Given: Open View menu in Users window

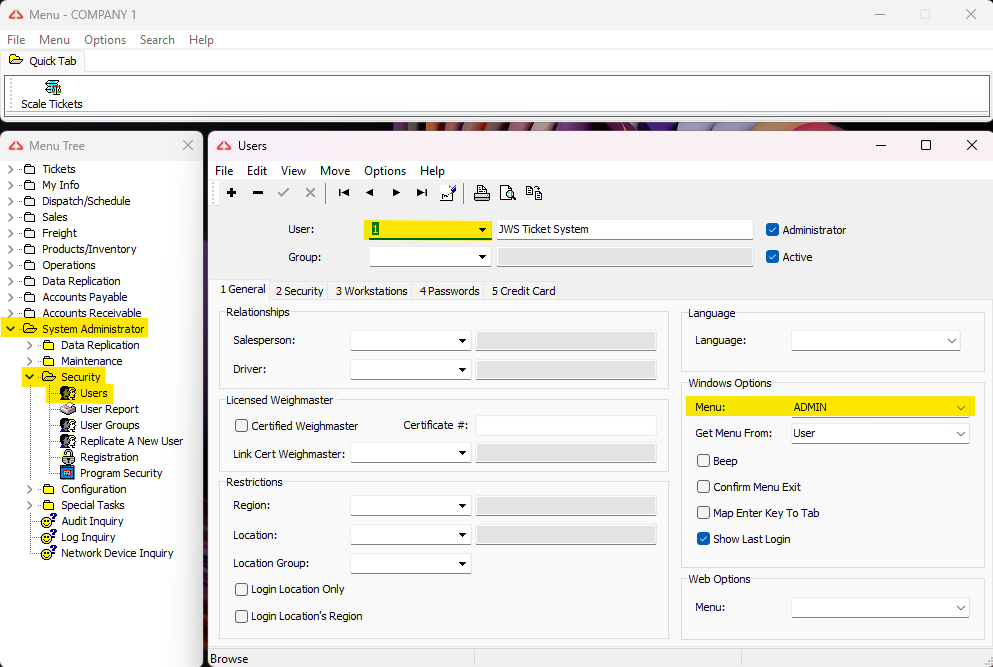Looking at the screenshot, I should click(x=293, y=171).
